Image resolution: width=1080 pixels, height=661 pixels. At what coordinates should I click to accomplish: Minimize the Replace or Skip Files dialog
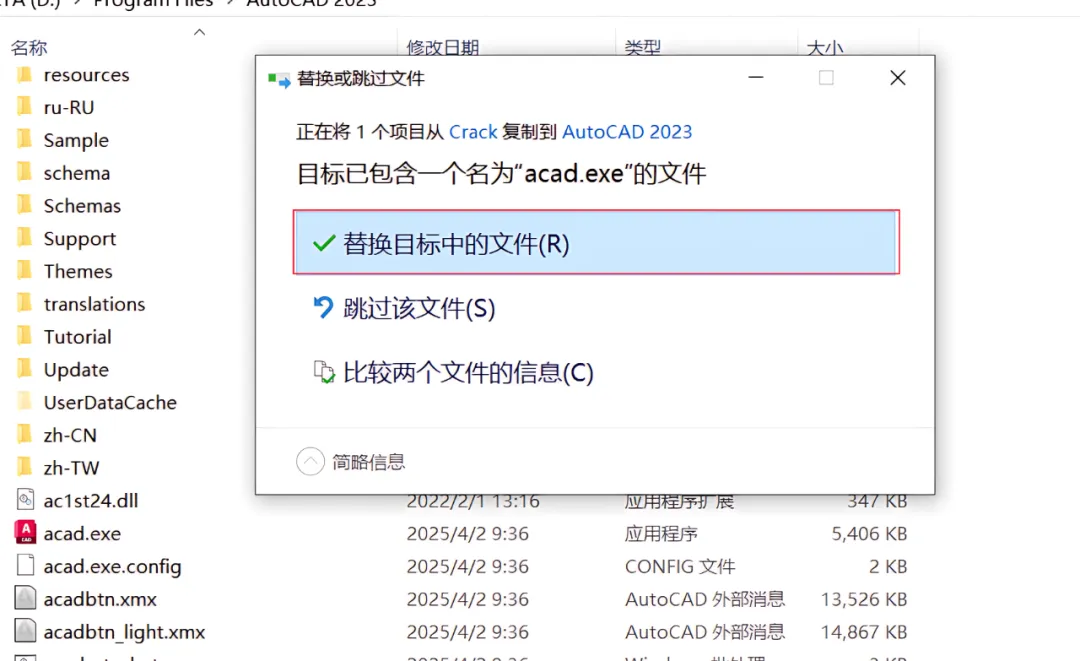(756, 78)
